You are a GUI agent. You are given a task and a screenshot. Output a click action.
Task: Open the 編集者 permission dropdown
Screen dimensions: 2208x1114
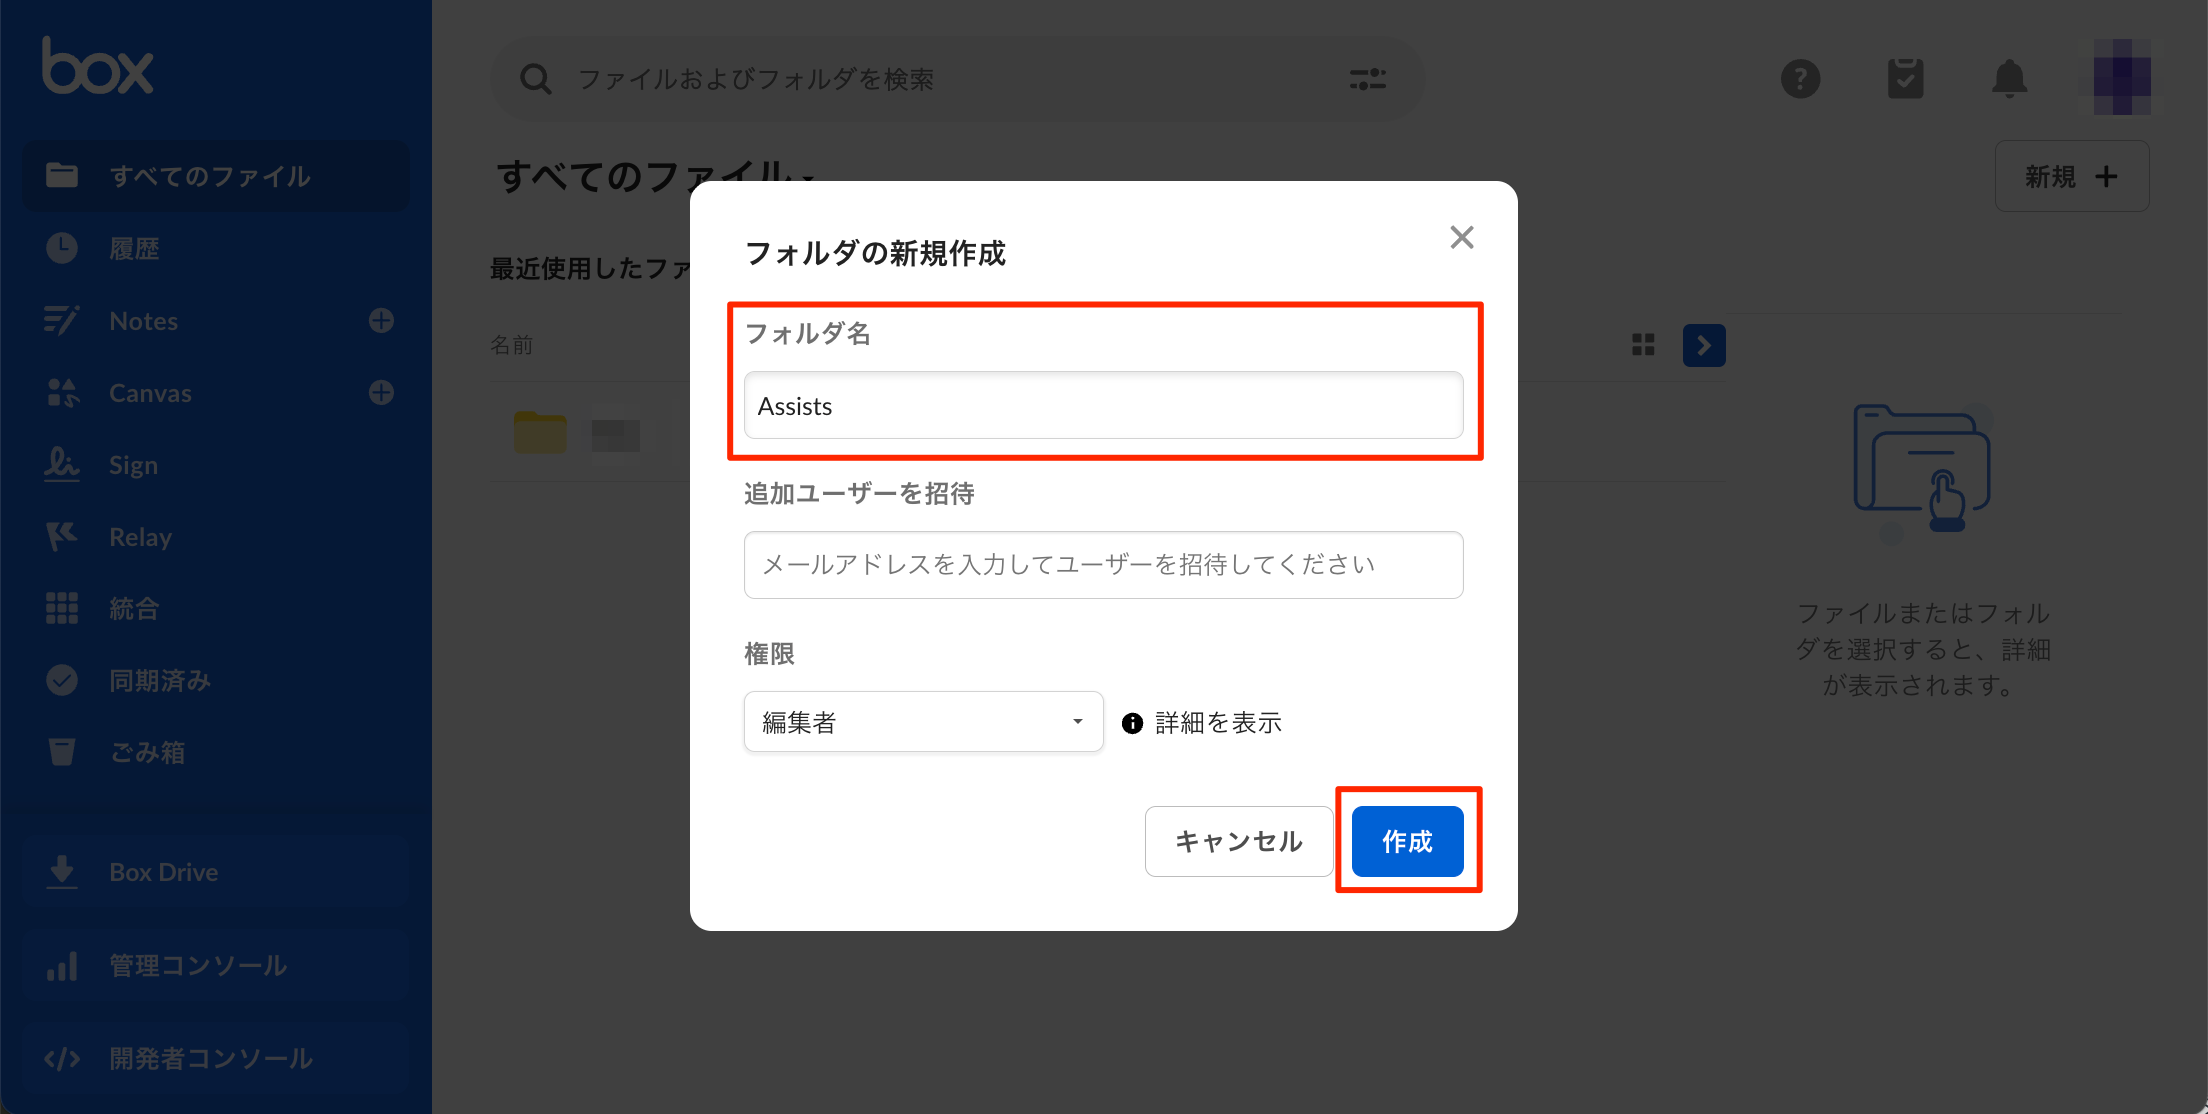[x=923, y=722]
